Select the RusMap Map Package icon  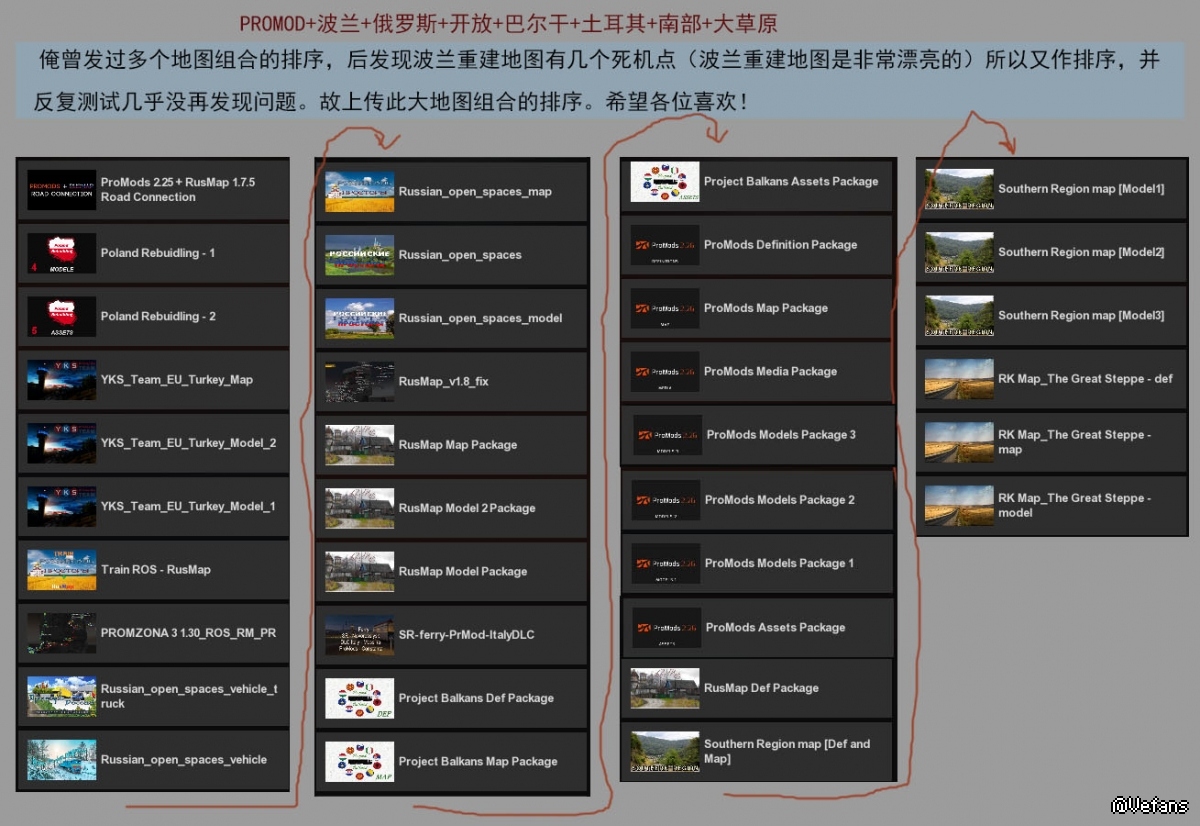coord(359,445)
